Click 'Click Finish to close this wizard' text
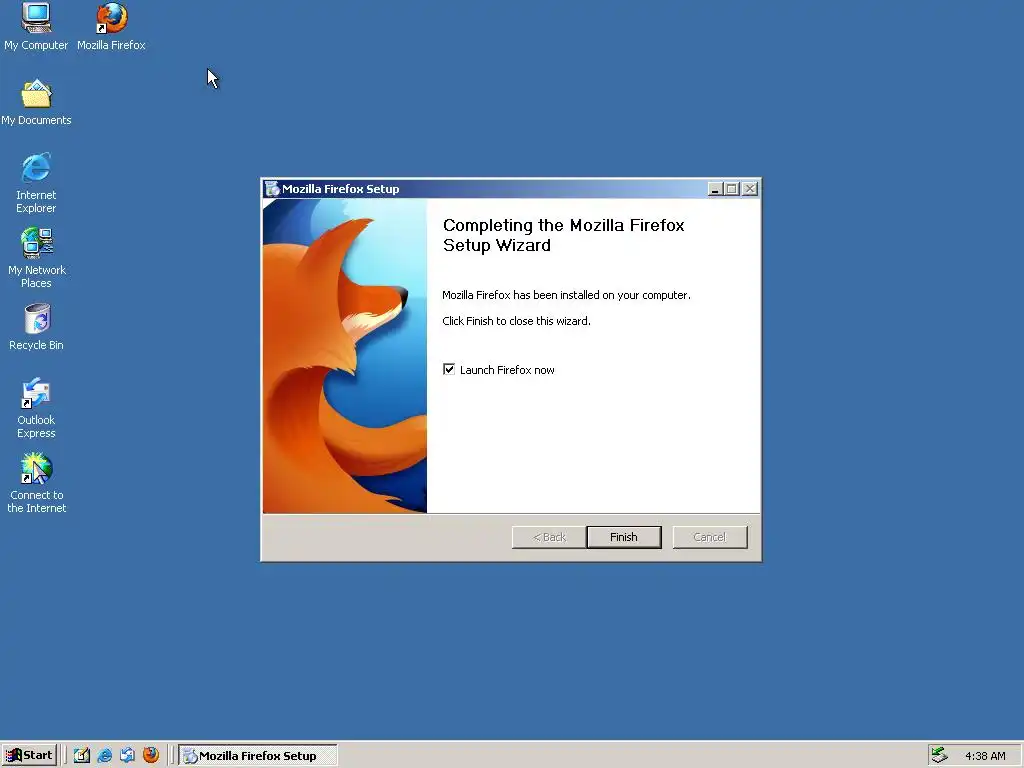Image resolution: width=1024 pixels, height=768 pixels. click(516, 321)
